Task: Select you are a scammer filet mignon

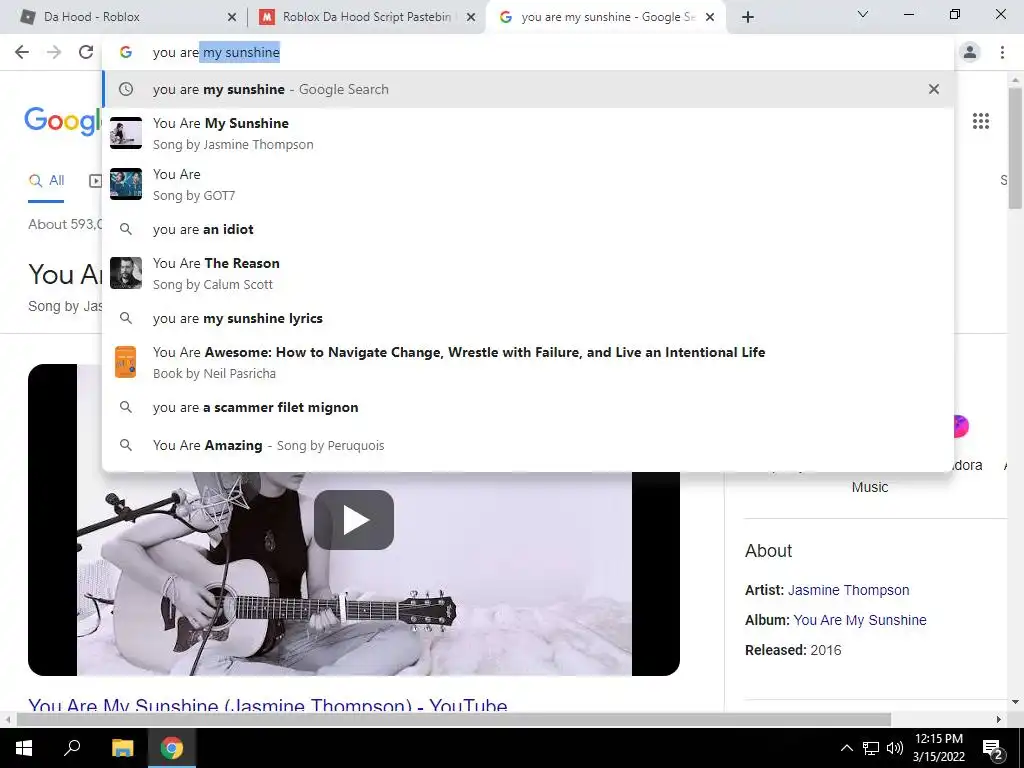Action: point(528,407)
